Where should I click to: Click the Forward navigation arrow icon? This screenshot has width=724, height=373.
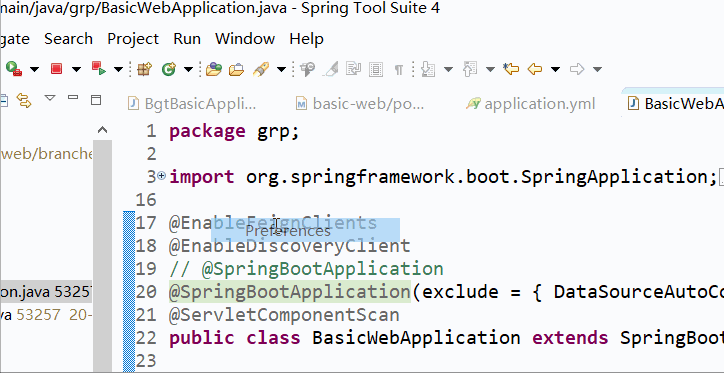577,70
